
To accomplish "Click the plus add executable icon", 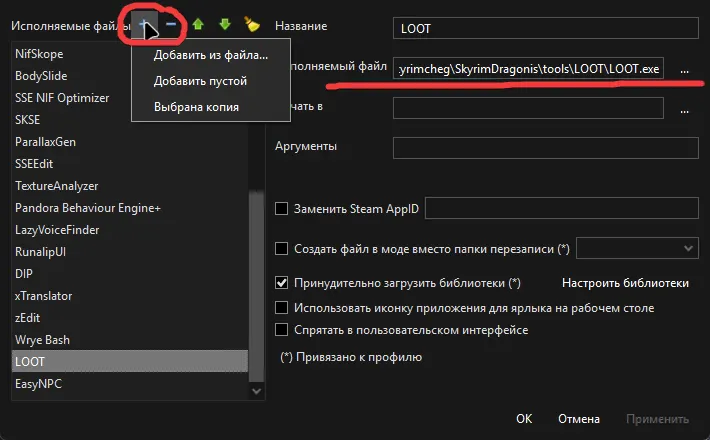I will point(144,24).
